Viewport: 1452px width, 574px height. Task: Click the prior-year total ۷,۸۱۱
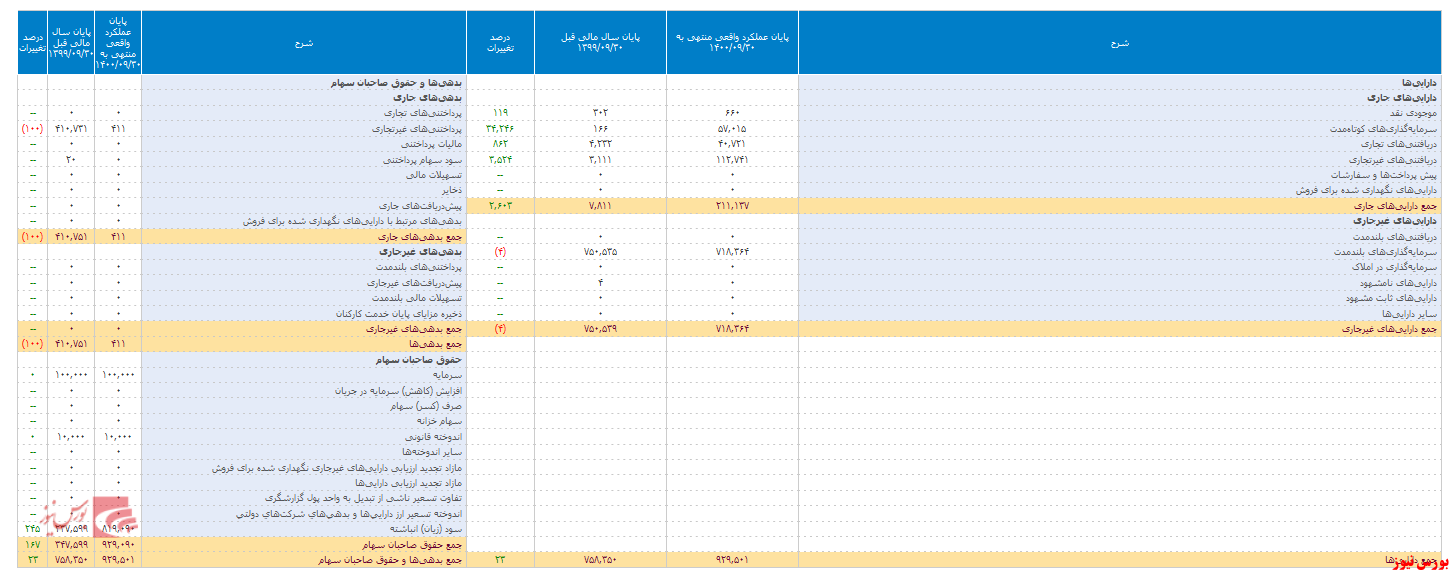[600, 204]
